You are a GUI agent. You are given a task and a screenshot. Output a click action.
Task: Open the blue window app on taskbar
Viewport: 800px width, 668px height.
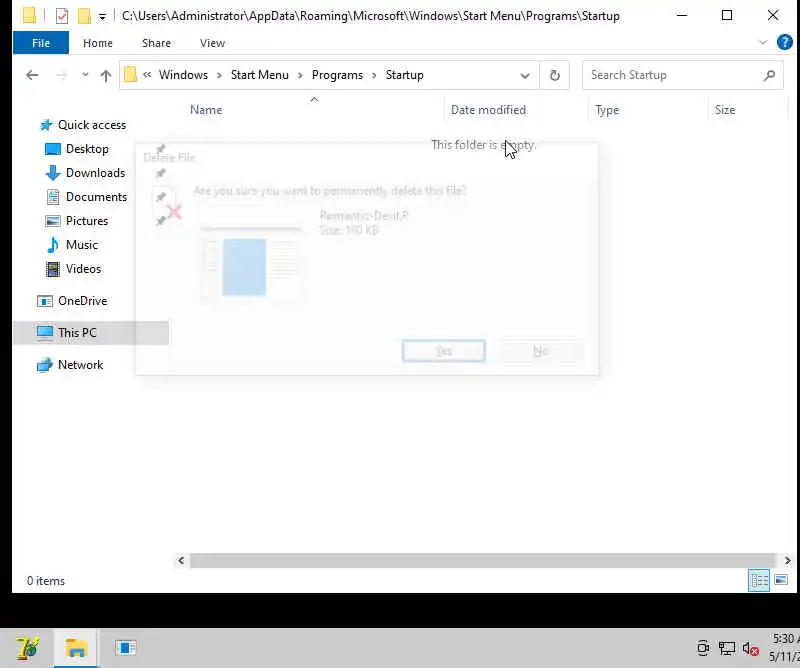point(126,648)
